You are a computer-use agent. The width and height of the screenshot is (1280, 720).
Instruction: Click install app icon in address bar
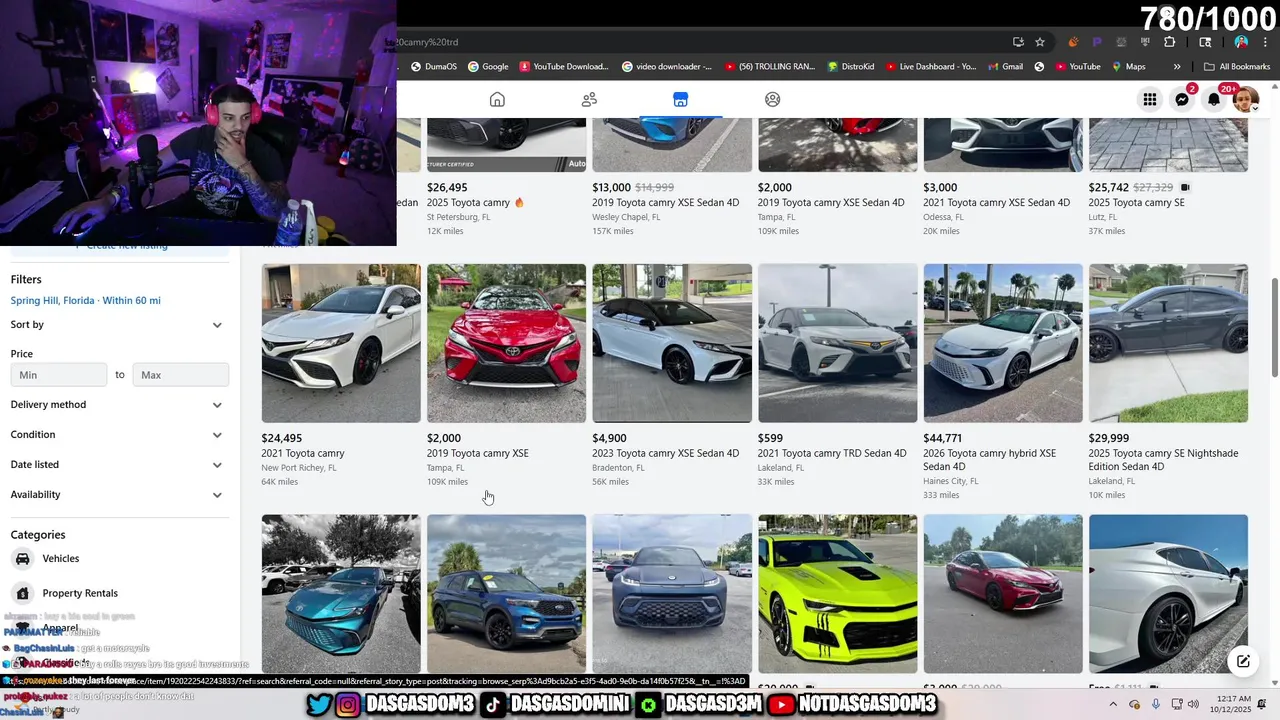pos(1018,42)
